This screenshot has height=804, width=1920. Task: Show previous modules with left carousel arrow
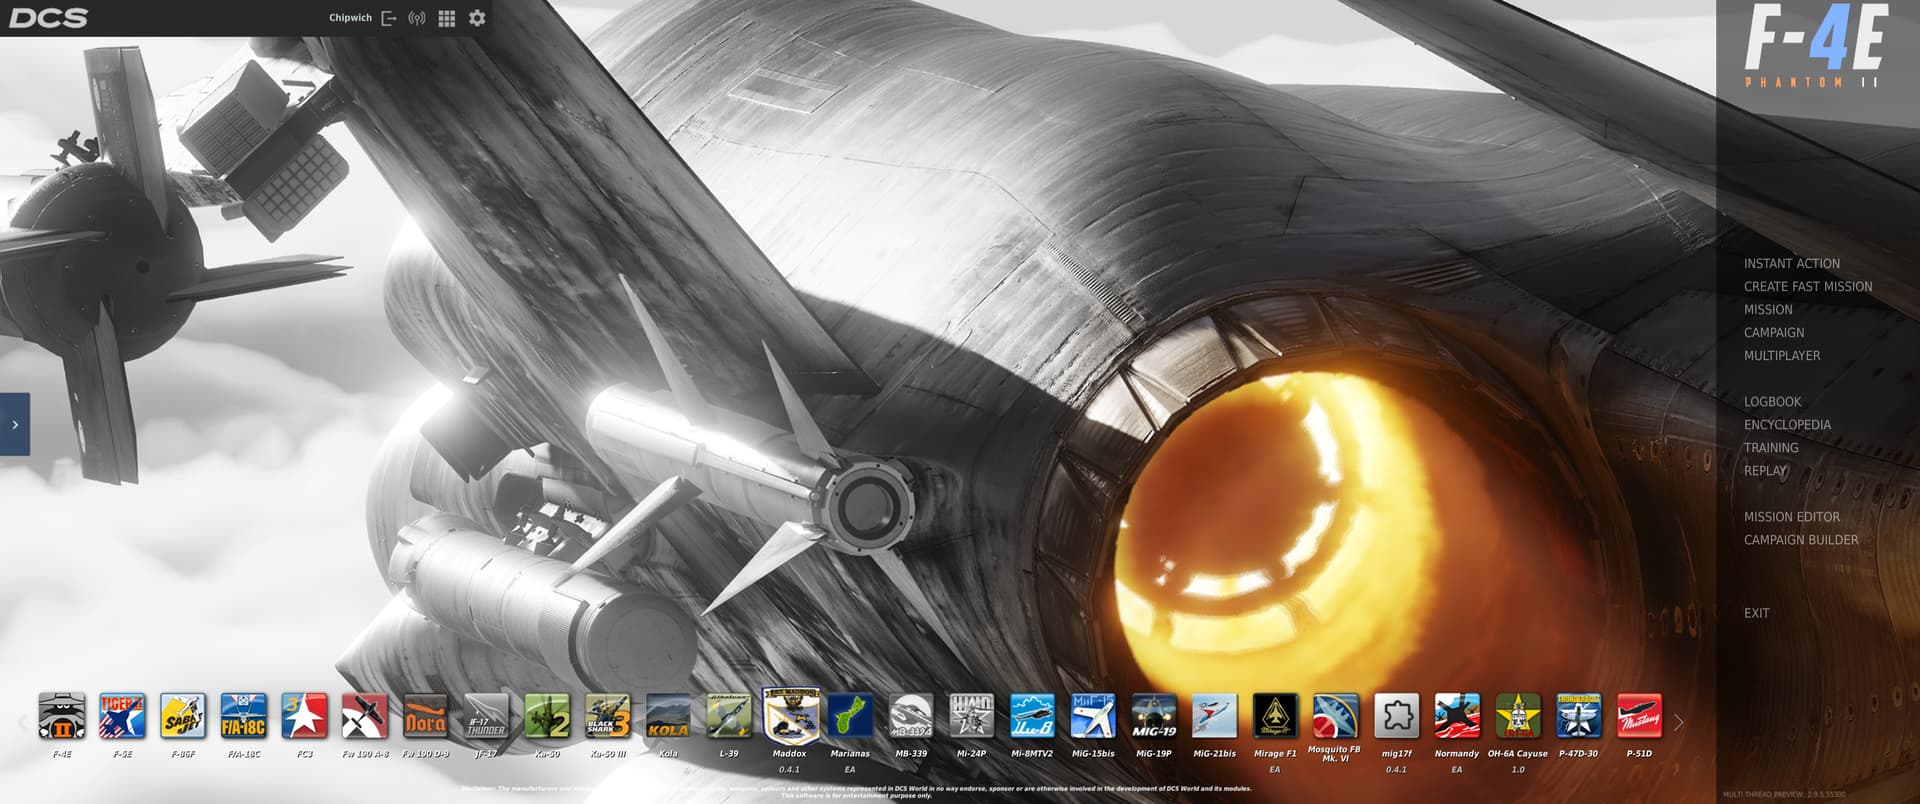coord(22,722)
